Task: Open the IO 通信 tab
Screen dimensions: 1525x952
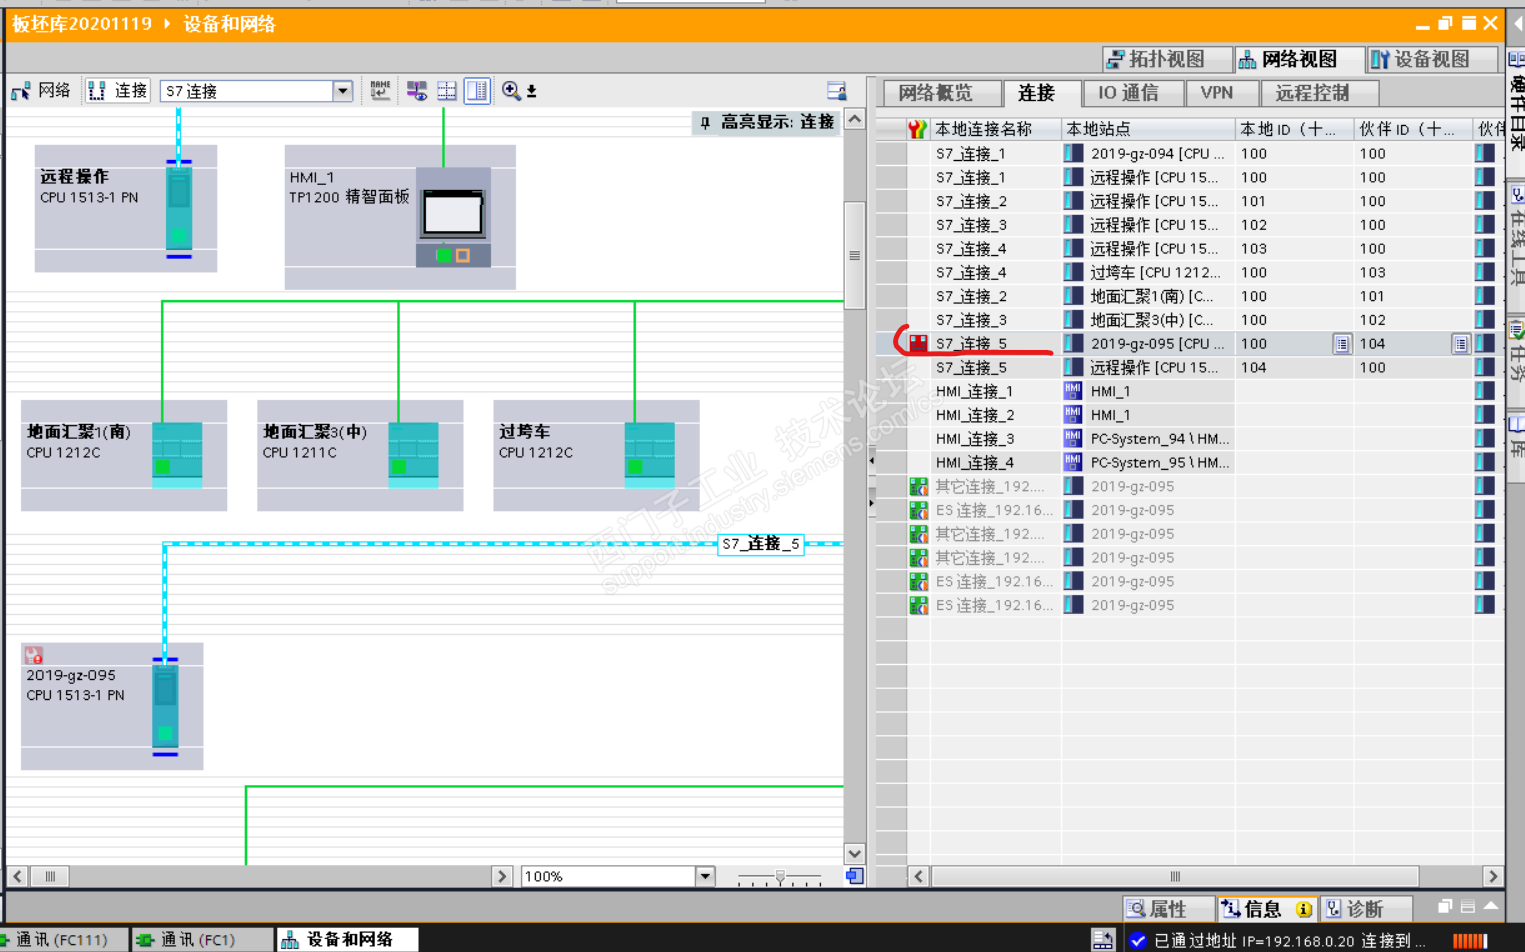Action: click(1133, 93)
